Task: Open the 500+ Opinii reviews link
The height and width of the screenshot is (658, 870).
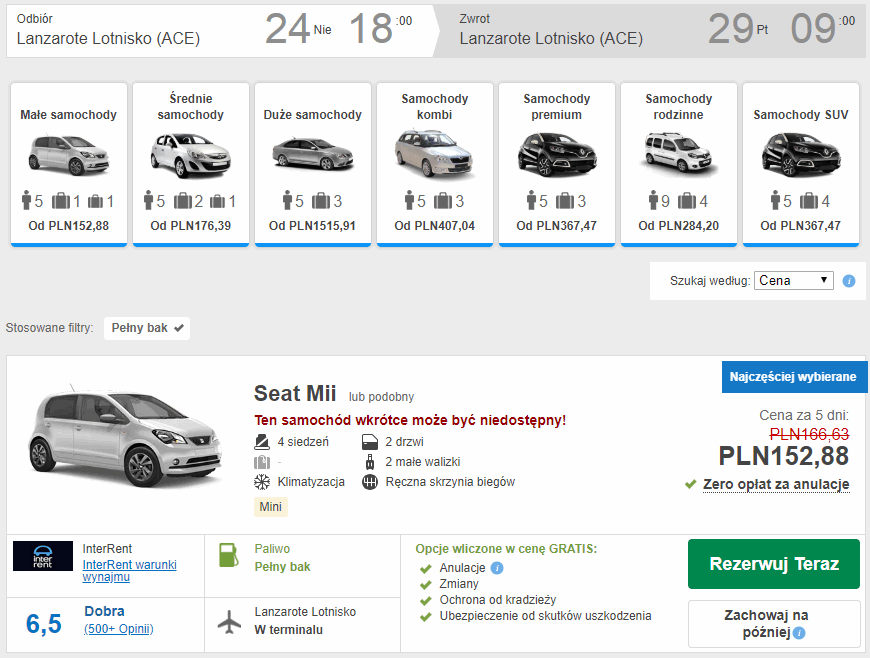Action: [x=118, y=629]
